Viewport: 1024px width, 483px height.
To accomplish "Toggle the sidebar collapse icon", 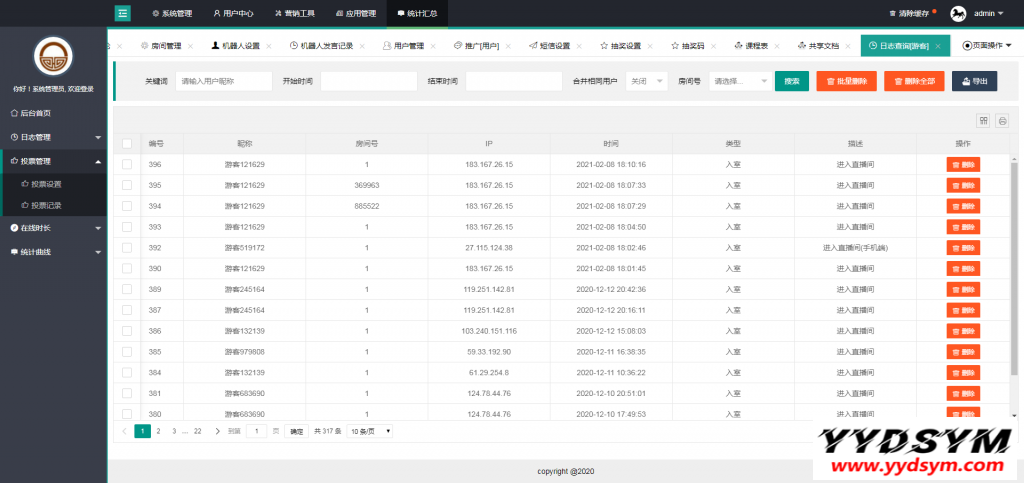I will (x=122, y=14).
